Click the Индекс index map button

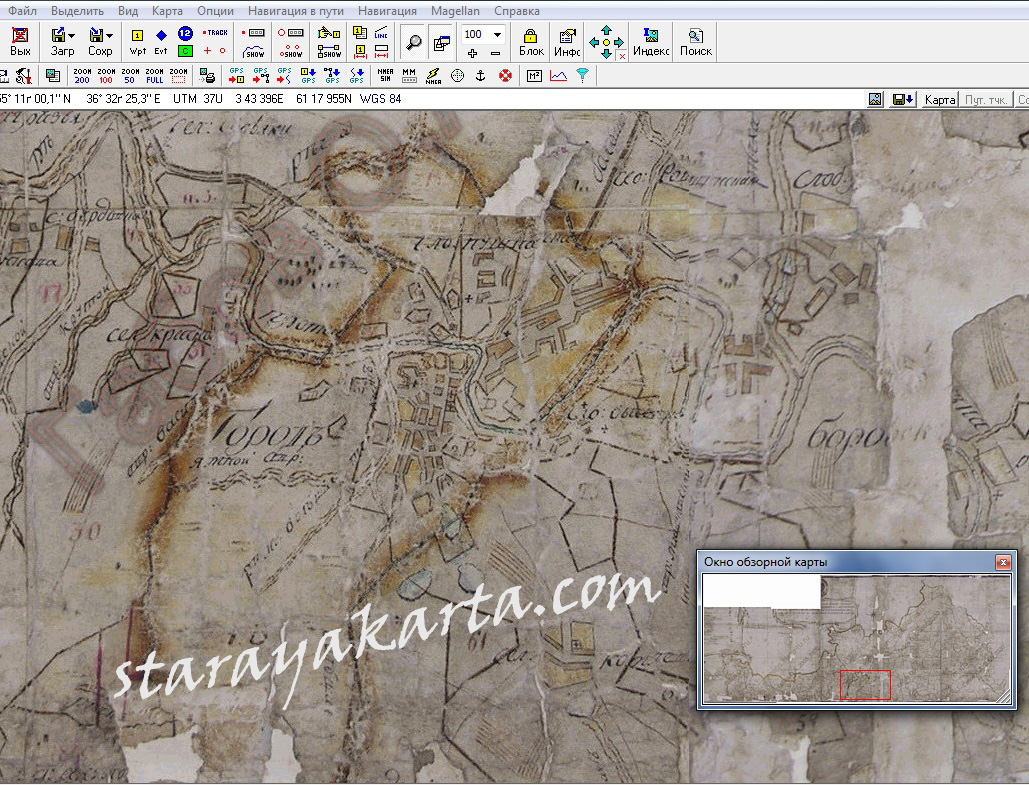point(651,43)
